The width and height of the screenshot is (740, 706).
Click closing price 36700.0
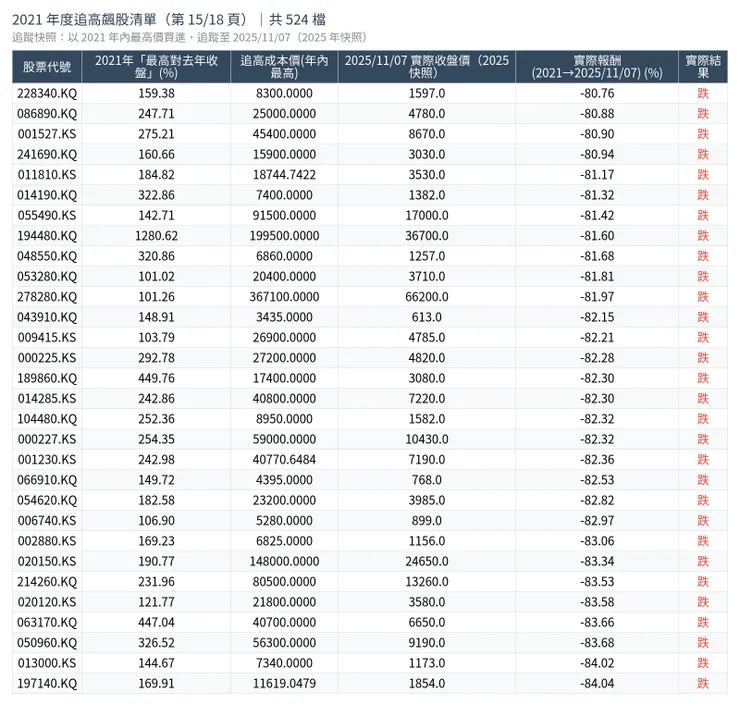[x=427, y=235]
